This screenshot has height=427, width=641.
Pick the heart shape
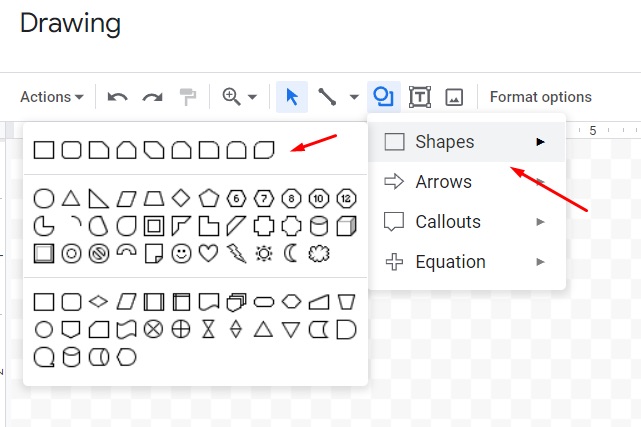[208, 253]
